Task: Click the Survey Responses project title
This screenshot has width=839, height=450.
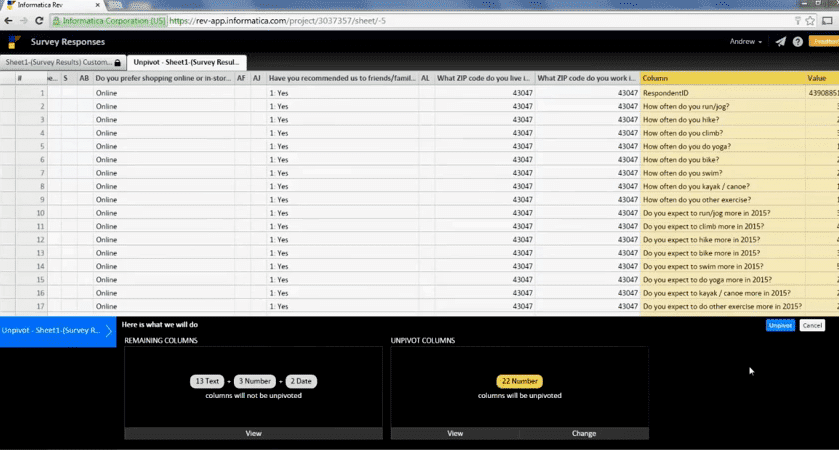Action: pos(68,42)
